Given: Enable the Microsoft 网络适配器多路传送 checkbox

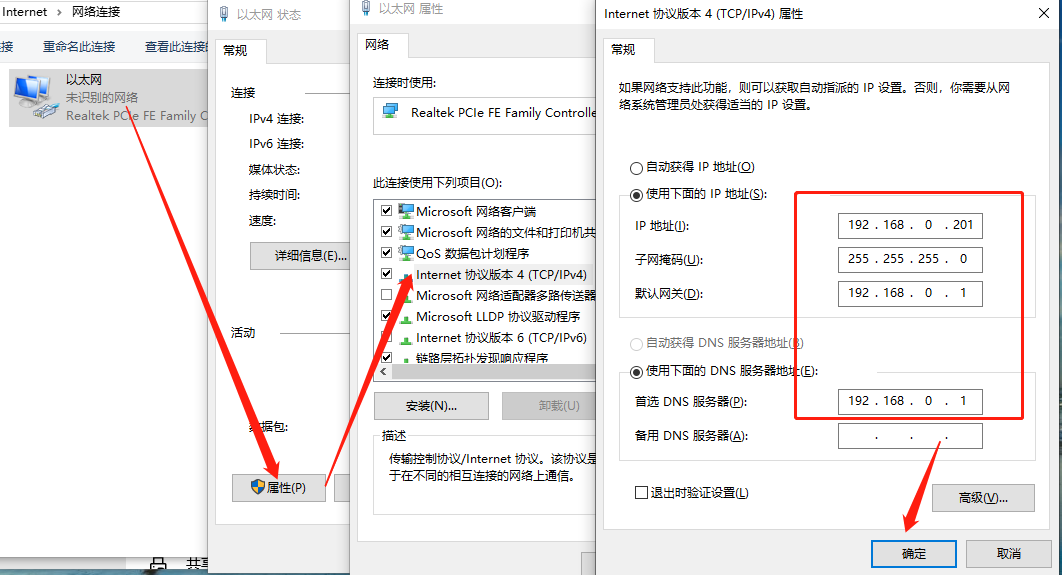Looking at the screenshot, I should pyautogui.click(x=386, y=296).
